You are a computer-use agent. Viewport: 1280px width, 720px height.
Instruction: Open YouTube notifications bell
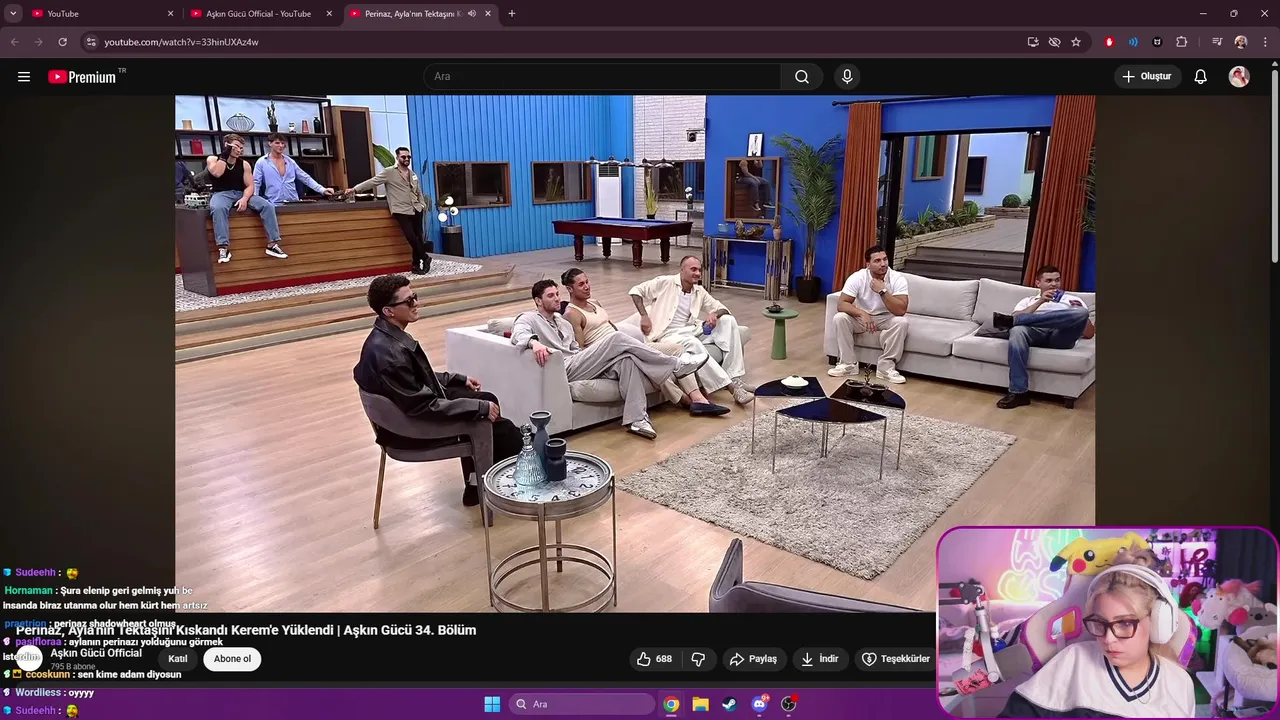[x=1201, y=77]
